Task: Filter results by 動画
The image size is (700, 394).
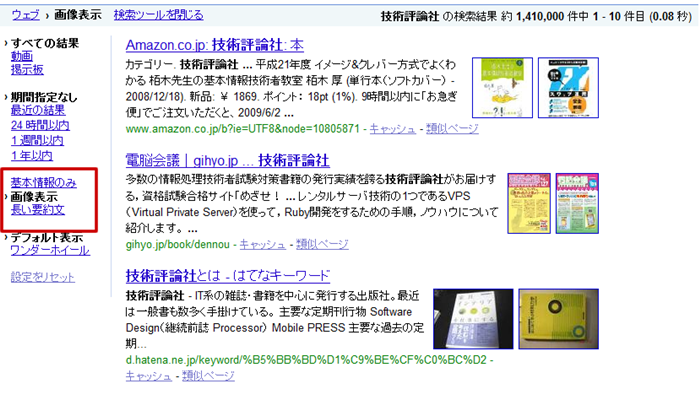Action: [x=22, y=56]
